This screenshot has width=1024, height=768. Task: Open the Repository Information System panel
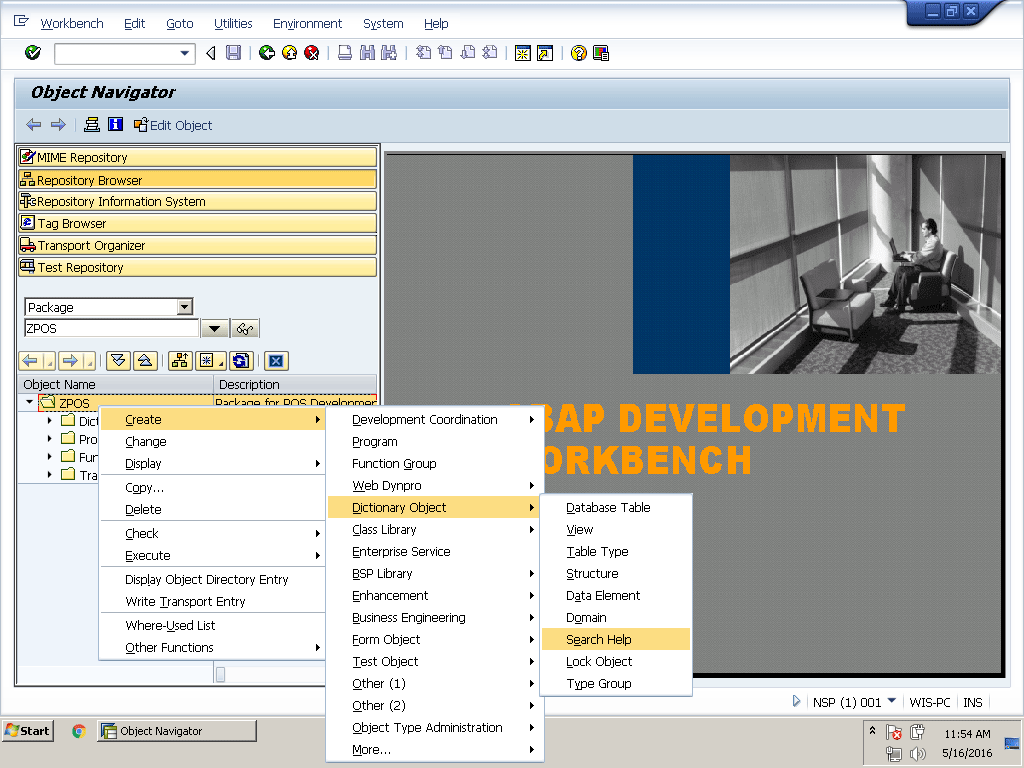pyautogui.click(x=197, y=201)
